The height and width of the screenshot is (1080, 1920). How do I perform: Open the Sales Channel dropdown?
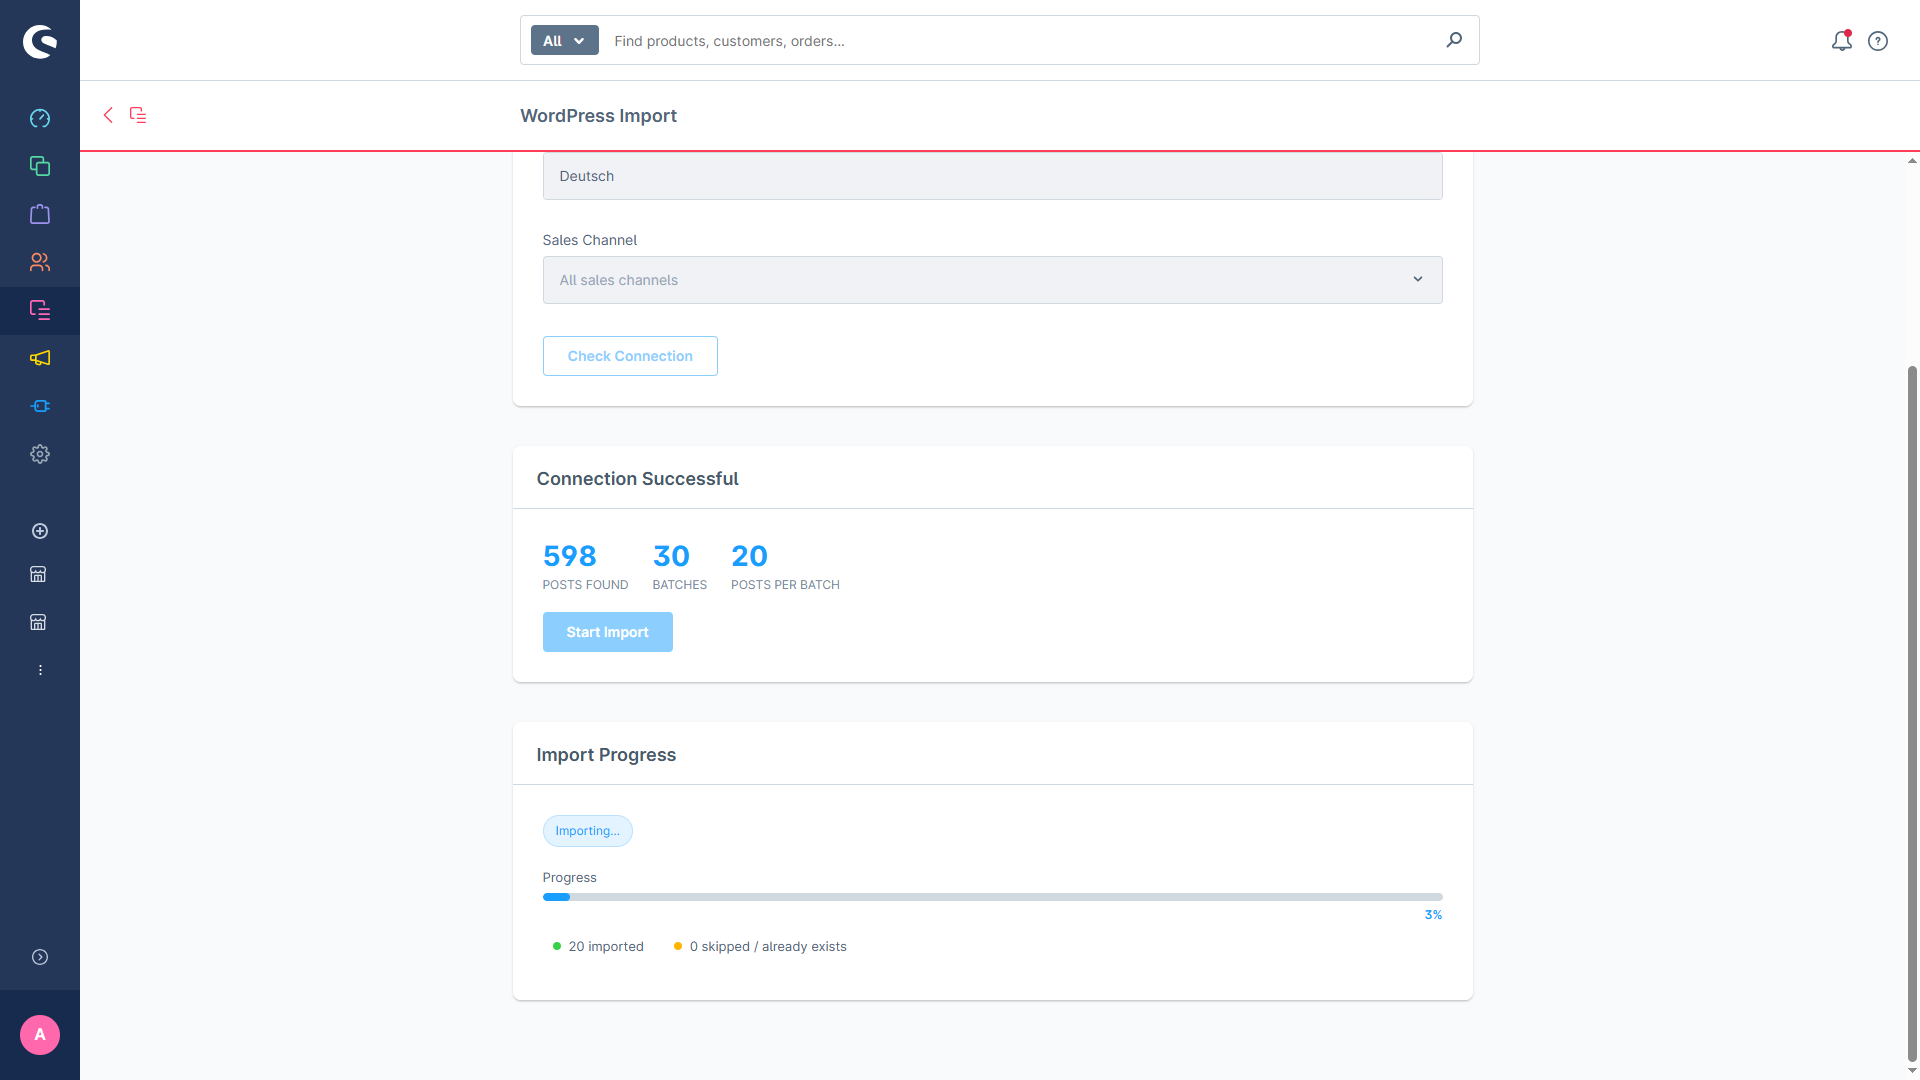[993, 280]
